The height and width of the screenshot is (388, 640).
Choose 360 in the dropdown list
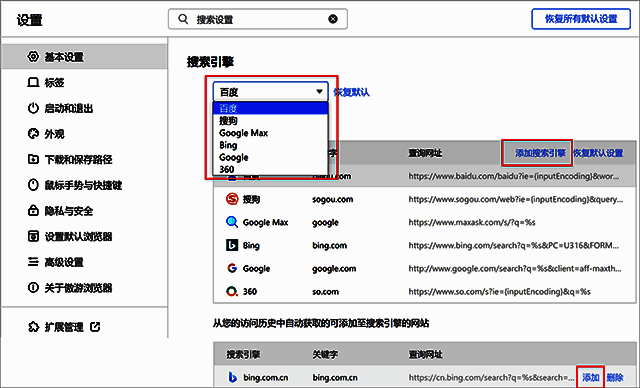coord(271,169)
